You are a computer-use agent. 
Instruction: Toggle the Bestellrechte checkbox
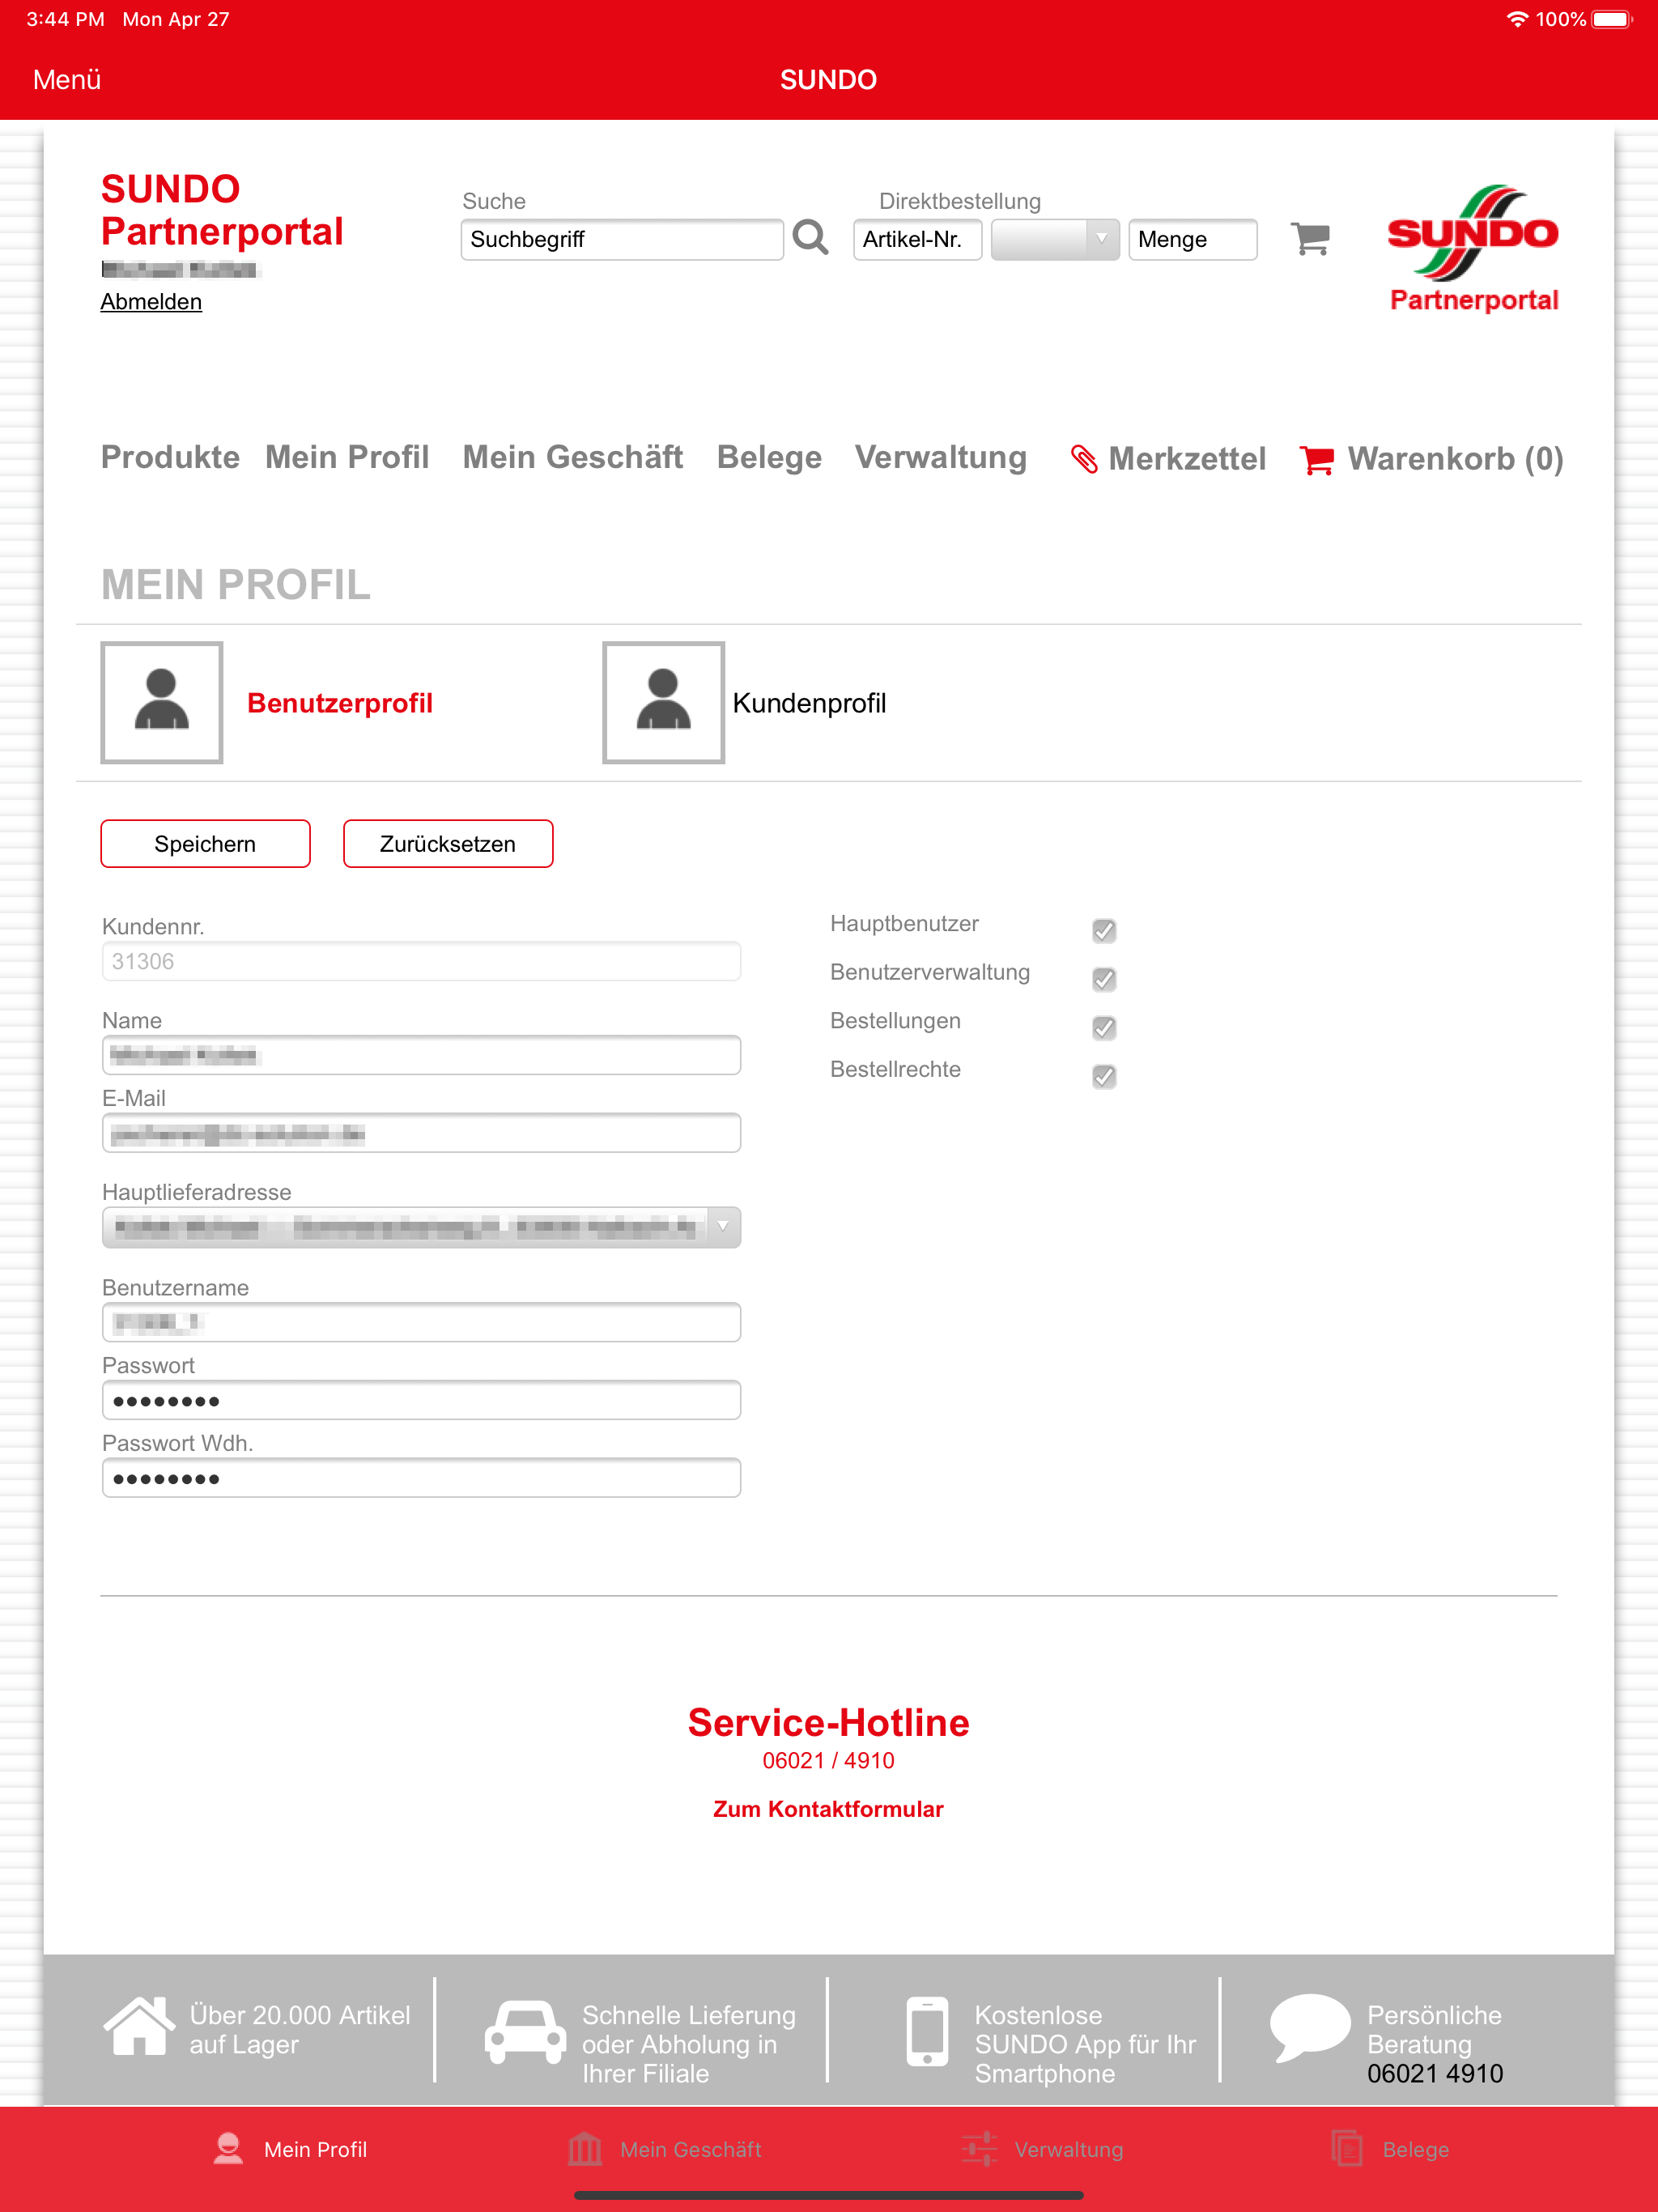coord(1104,1076)
